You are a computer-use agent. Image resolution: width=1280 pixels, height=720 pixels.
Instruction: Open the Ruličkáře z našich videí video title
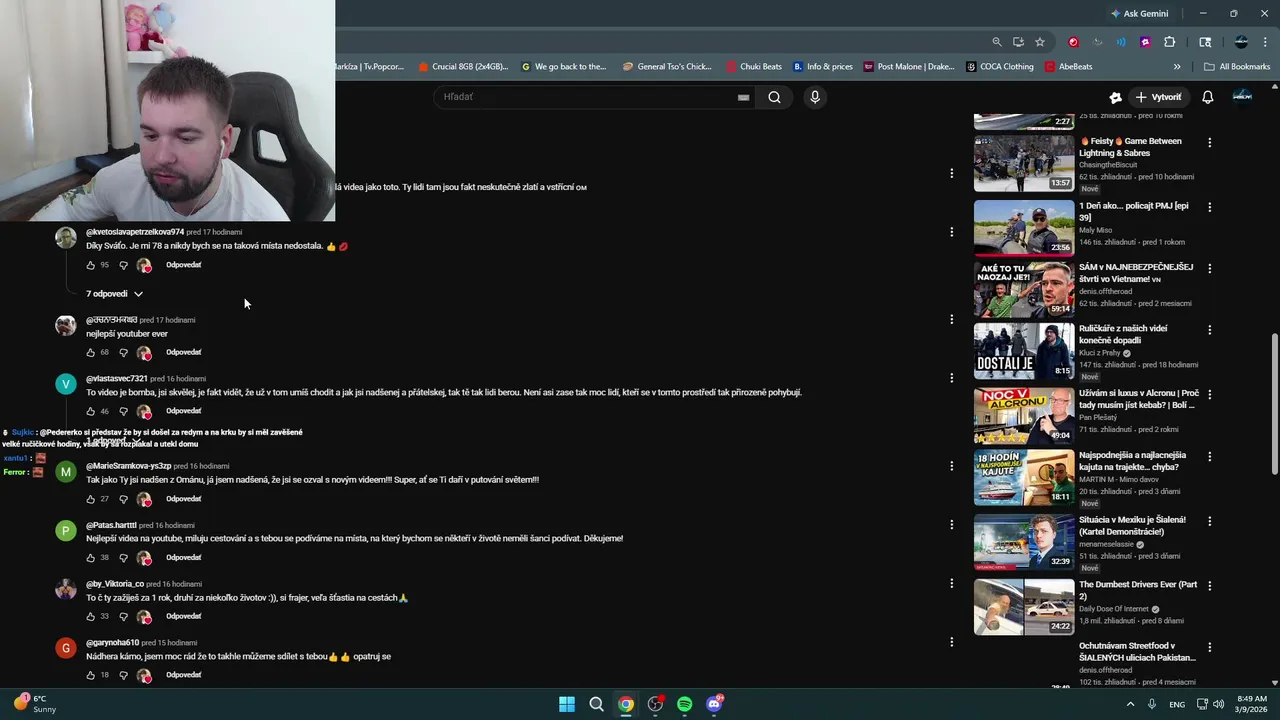tap(1123, 334)
